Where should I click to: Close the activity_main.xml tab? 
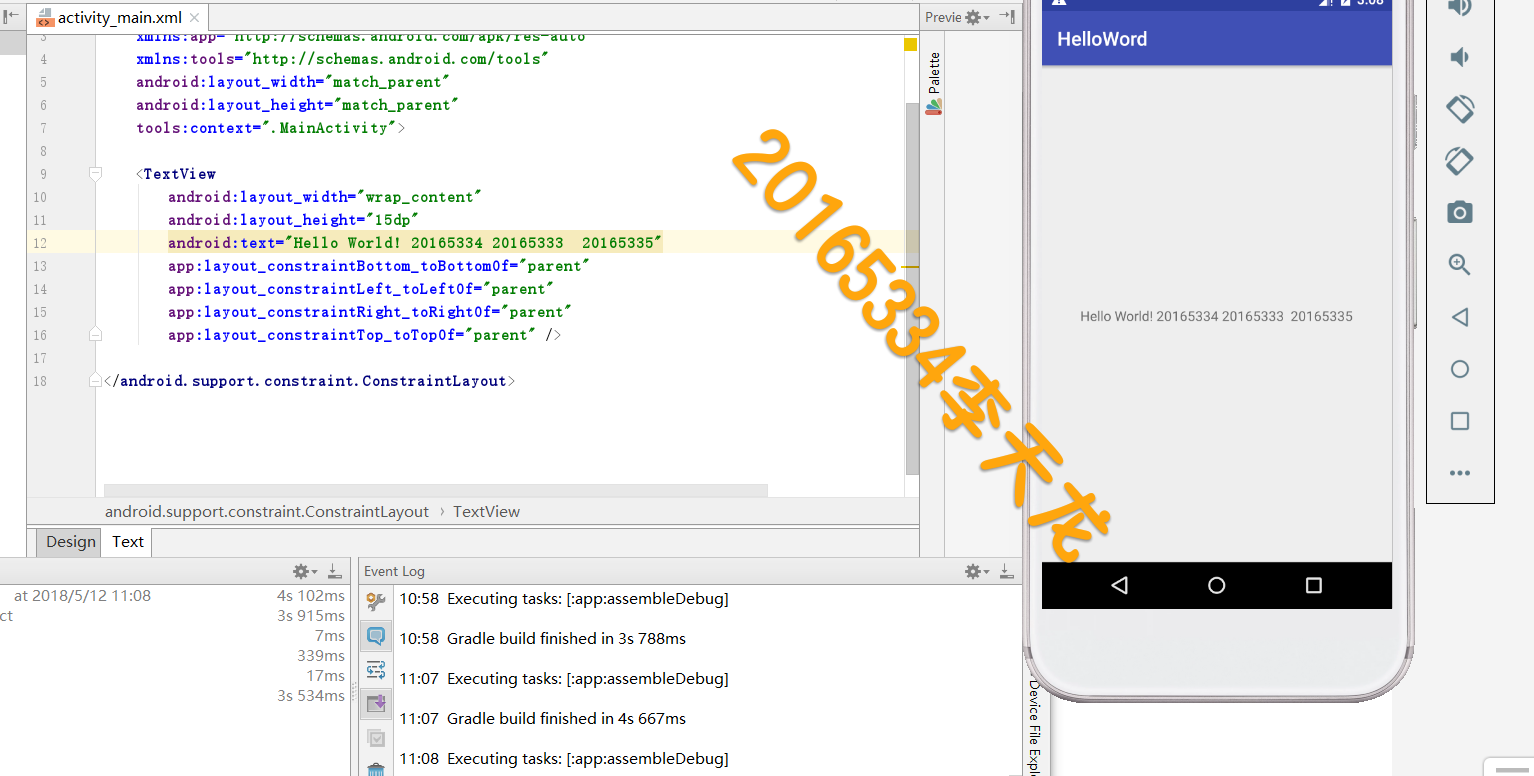click(x=194, y=18)
